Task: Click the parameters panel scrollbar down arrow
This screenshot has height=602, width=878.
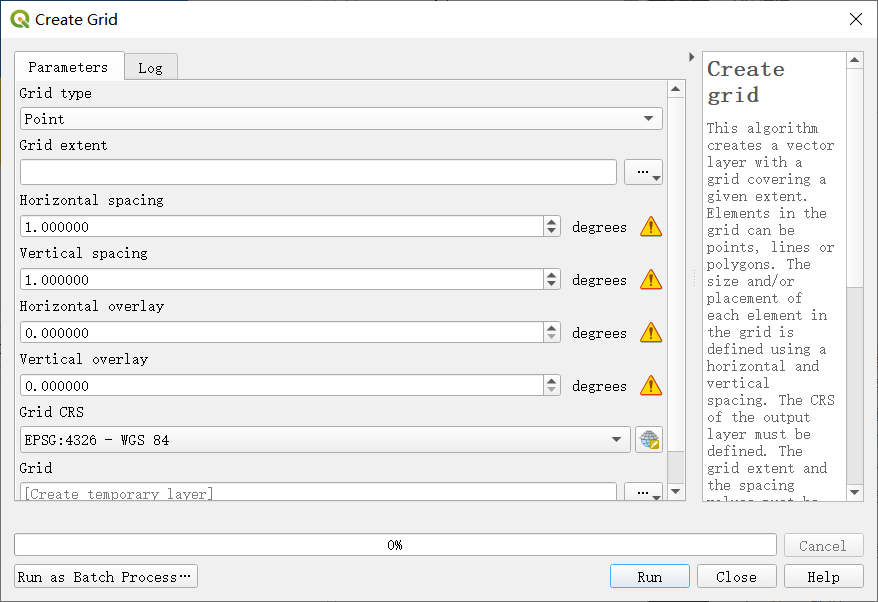Action: pyautogui.click(x=676, y=491)
